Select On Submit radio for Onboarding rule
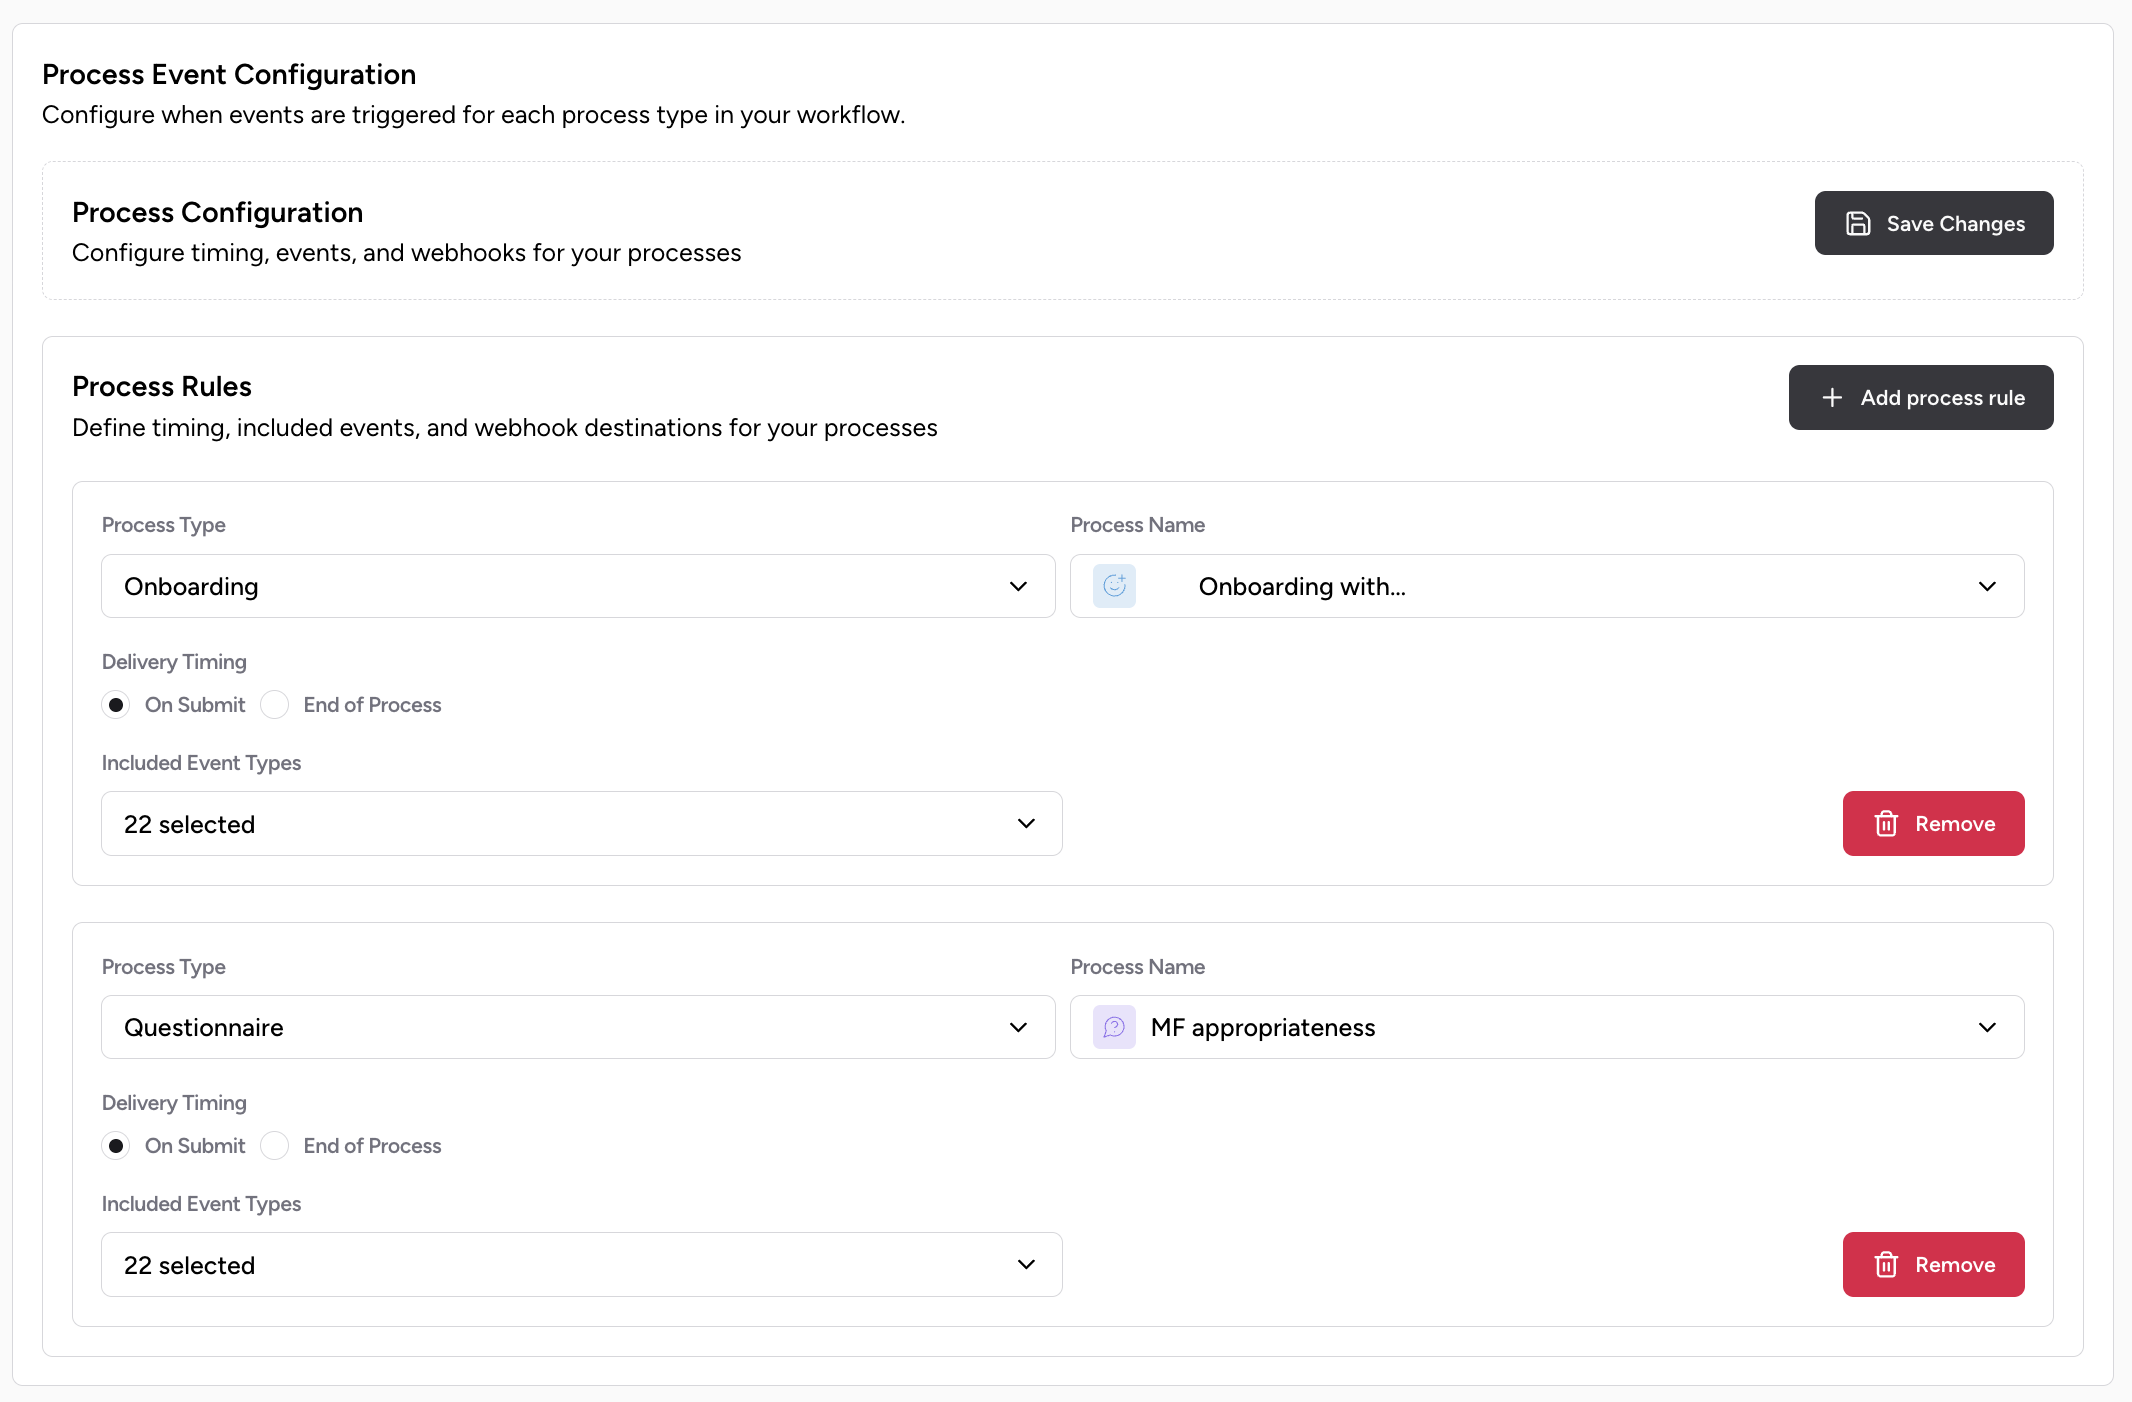 tap(116, 705)
